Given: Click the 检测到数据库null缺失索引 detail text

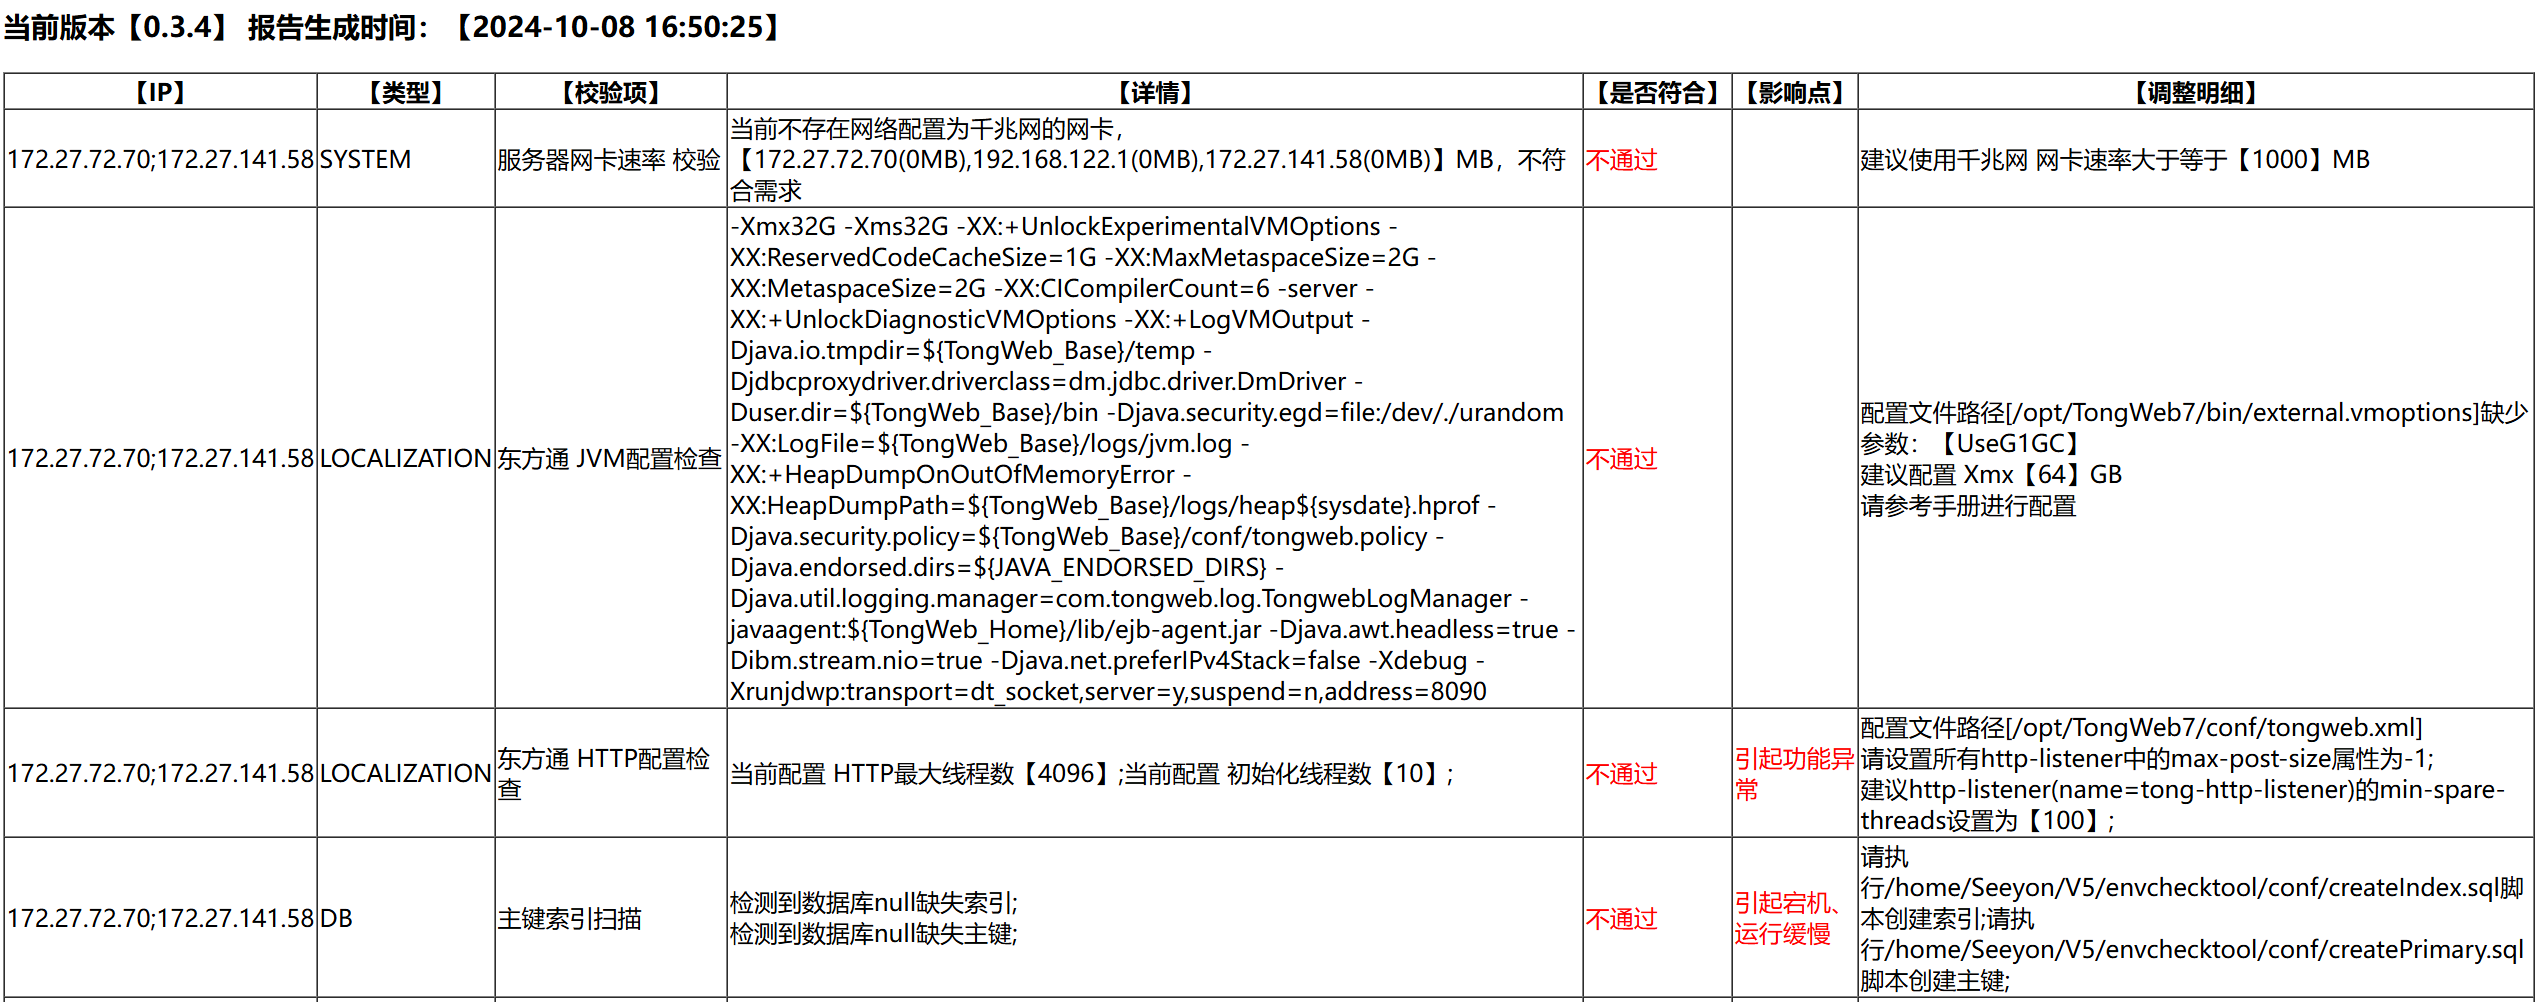Looking at the screenshot, I should (x=874, y=918).
